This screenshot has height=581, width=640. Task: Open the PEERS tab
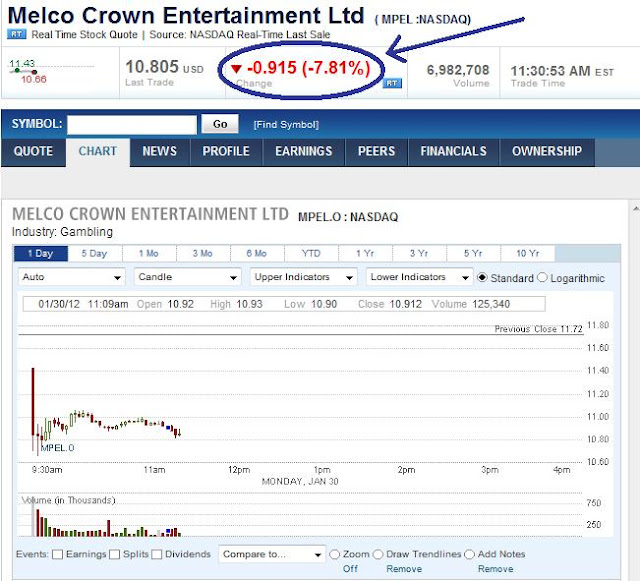coord(376,151)
